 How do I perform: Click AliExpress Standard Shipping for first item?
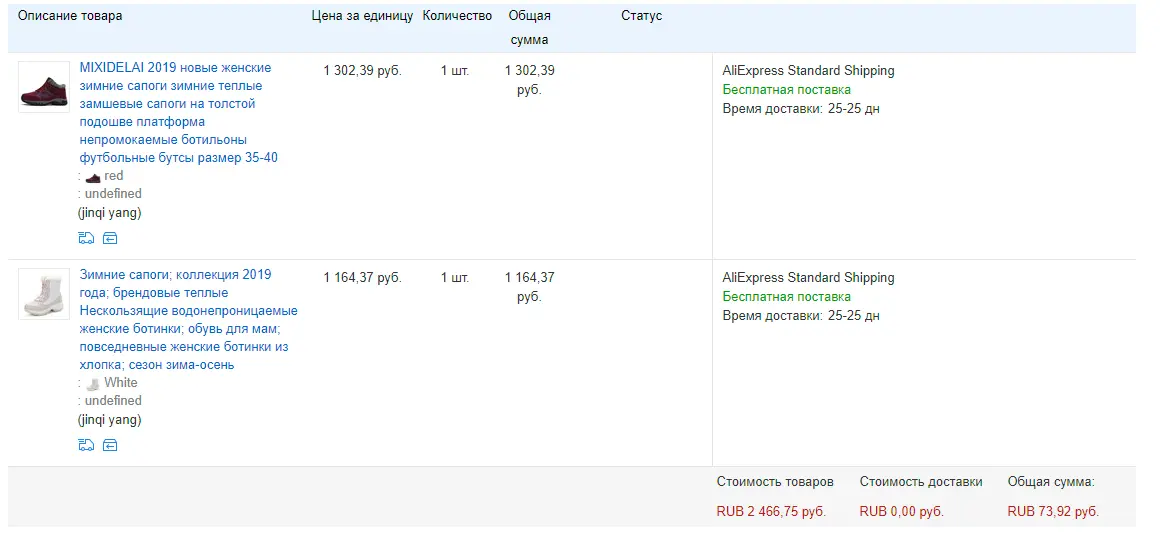click(x=808, y=71)
